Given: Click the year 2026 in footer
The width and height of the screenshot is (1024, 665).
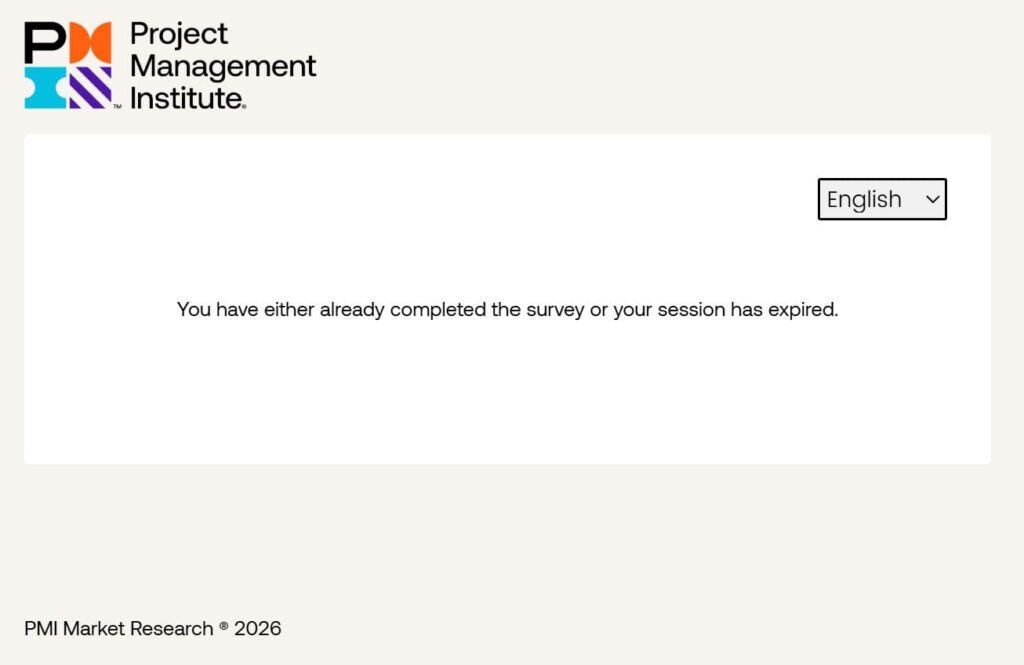Looking at the screenshot, I should point(258,629).
